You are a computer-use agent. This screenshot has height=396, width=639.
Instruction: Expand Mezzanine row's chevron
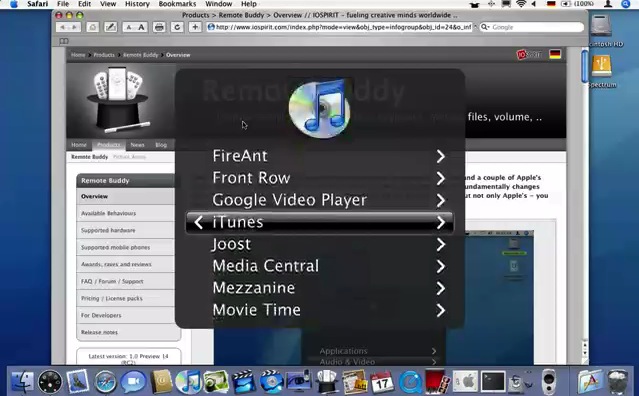[x=441, y=288]
